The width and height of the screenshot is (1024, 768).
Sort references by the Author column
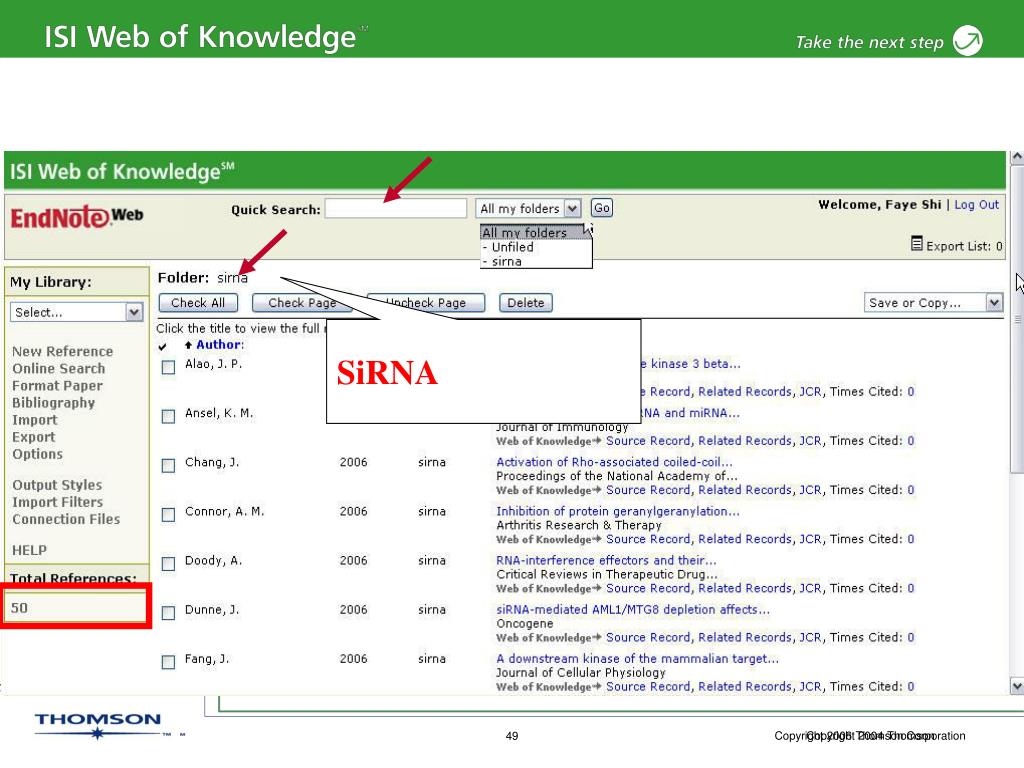[x=220, y=344]
